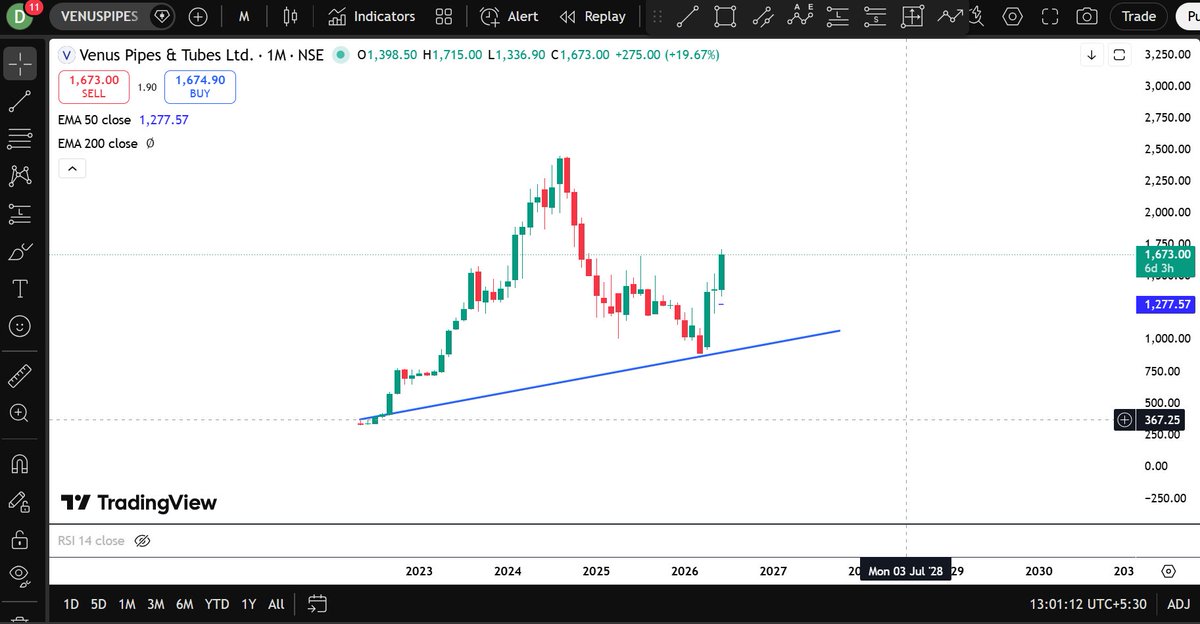The image size is (1200, 624).
Task: Toggle ADJ adjusted data button
Action: pyautogui.click(x=1177, y=604)
